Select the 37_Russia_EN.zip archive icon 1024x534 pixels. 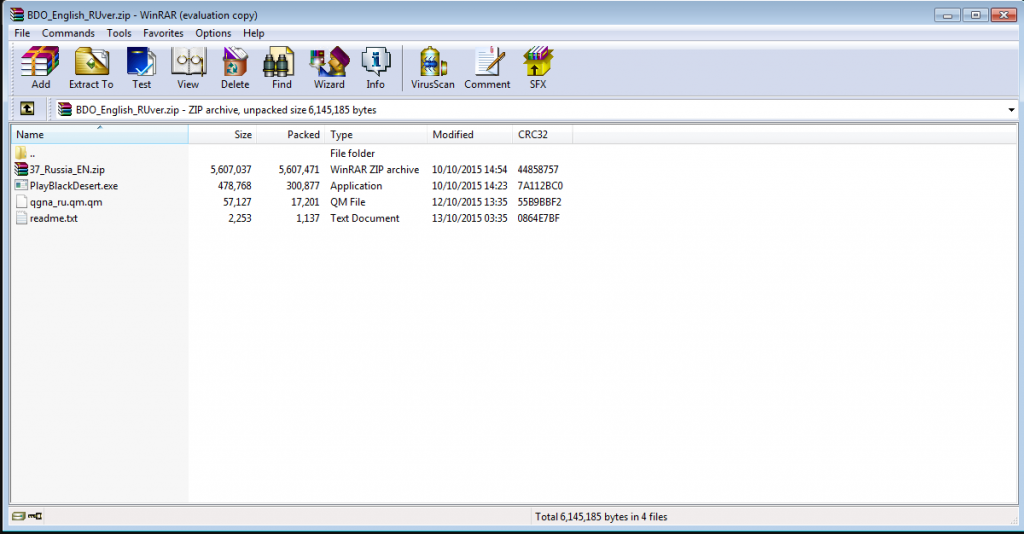tap(22, 169)
